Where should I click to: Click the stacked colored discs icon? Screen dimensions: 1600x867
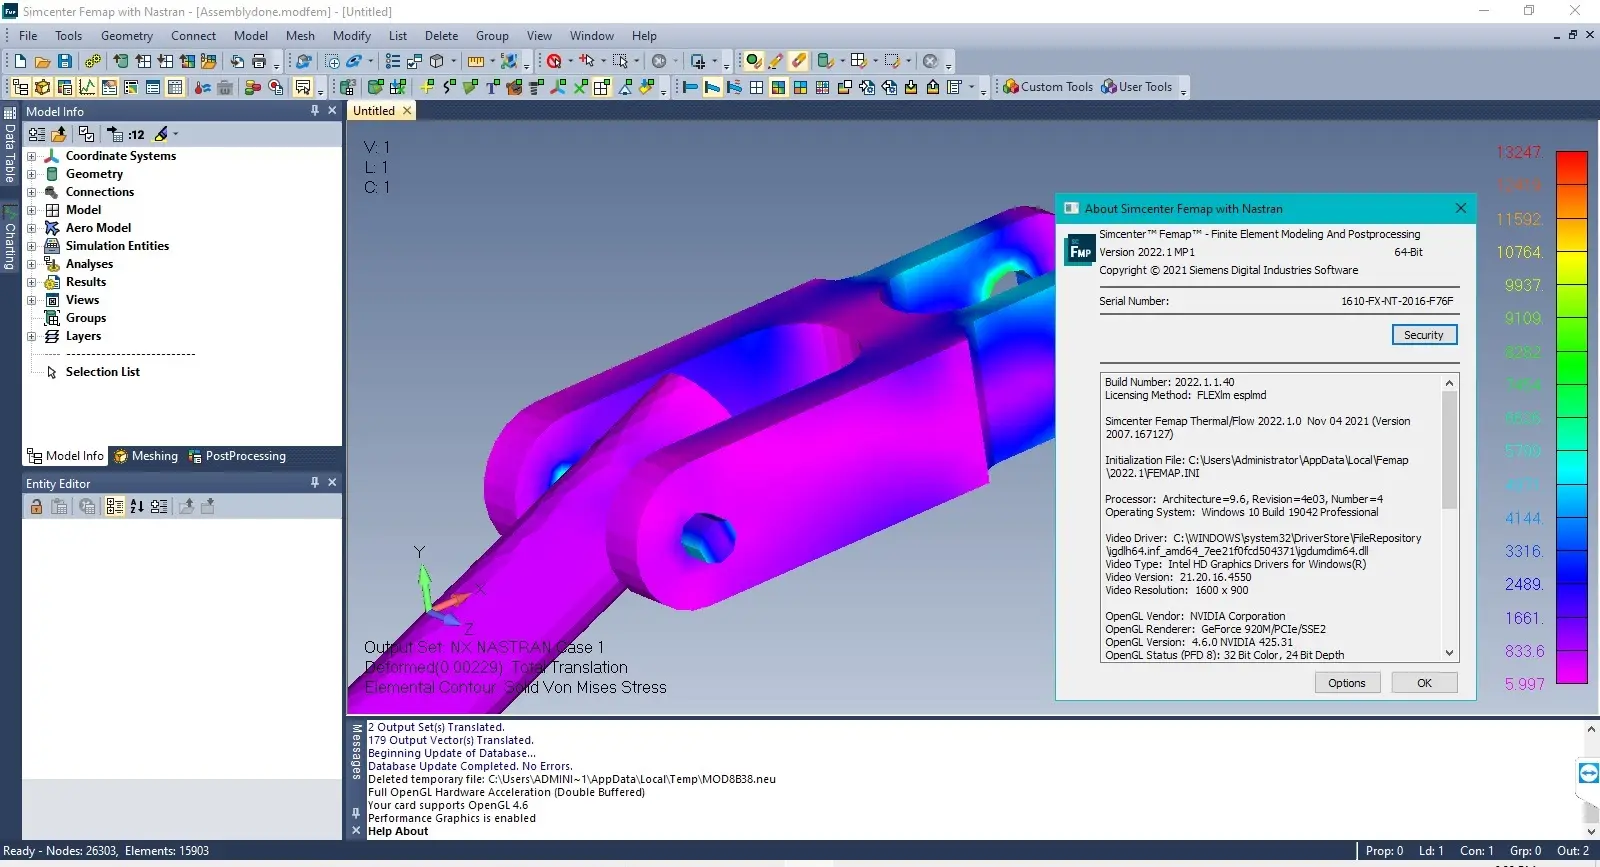pyautogui.click(x=253, y=87)
